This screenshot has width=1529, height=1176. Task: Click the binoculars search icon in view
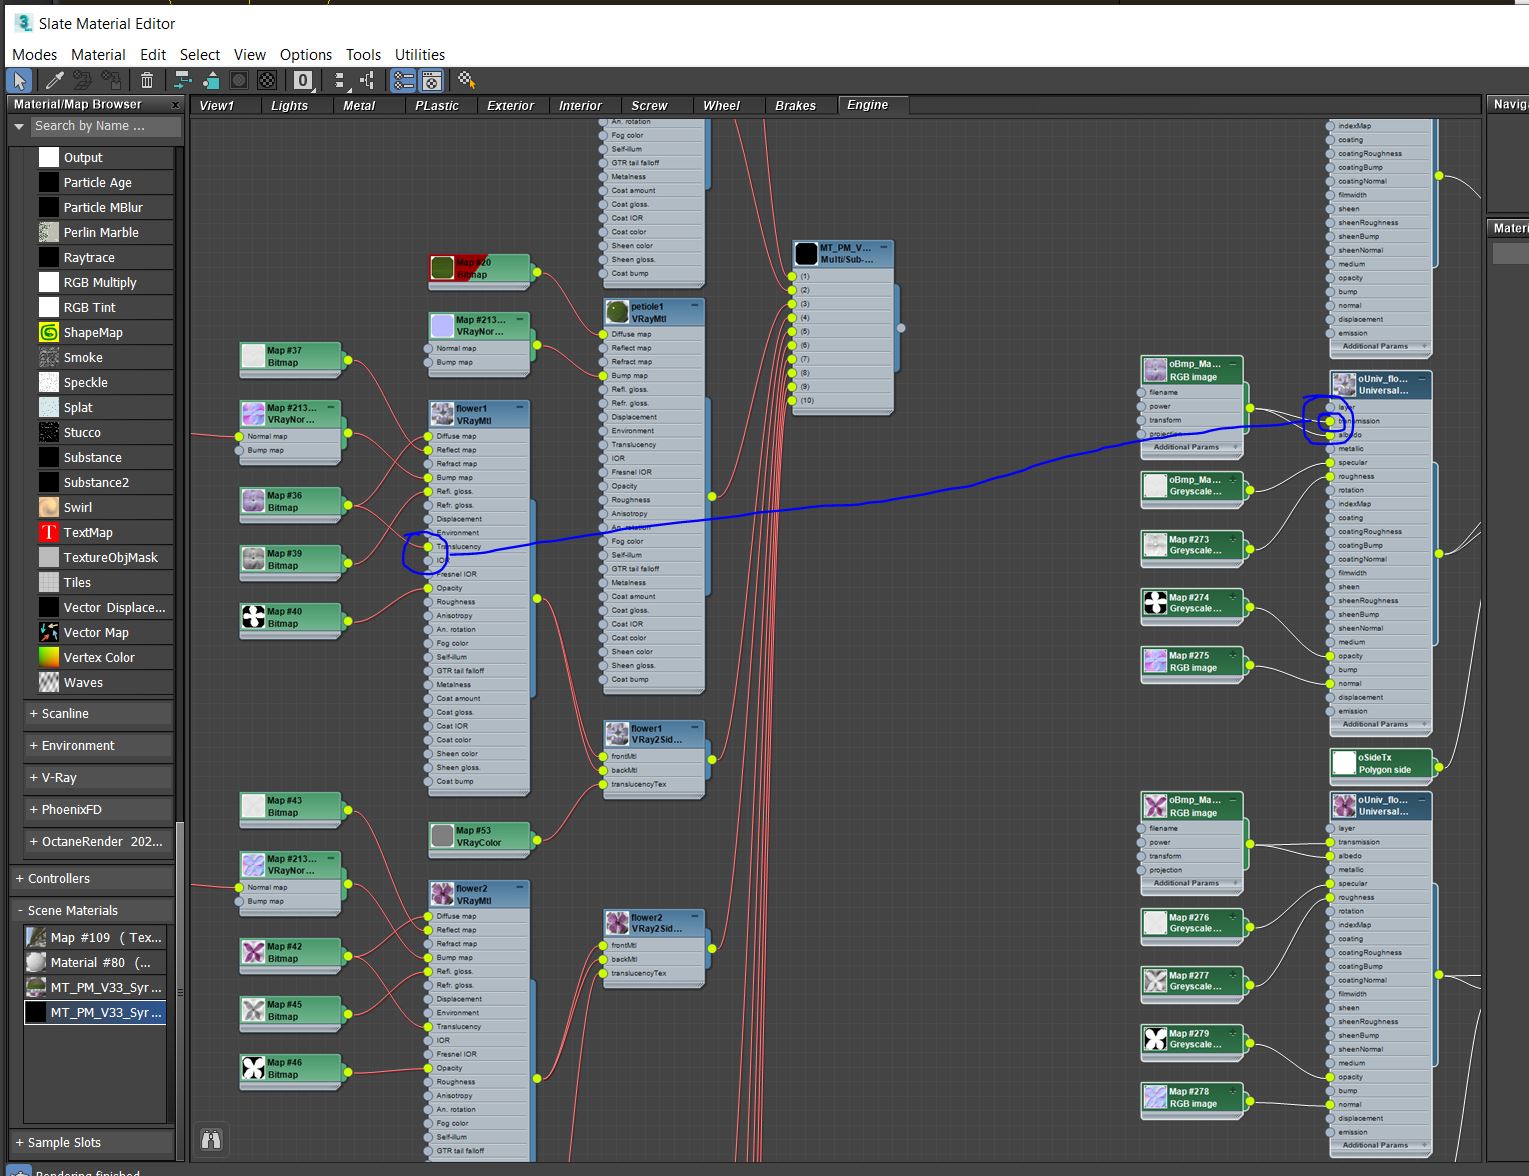coord(211,1139)
